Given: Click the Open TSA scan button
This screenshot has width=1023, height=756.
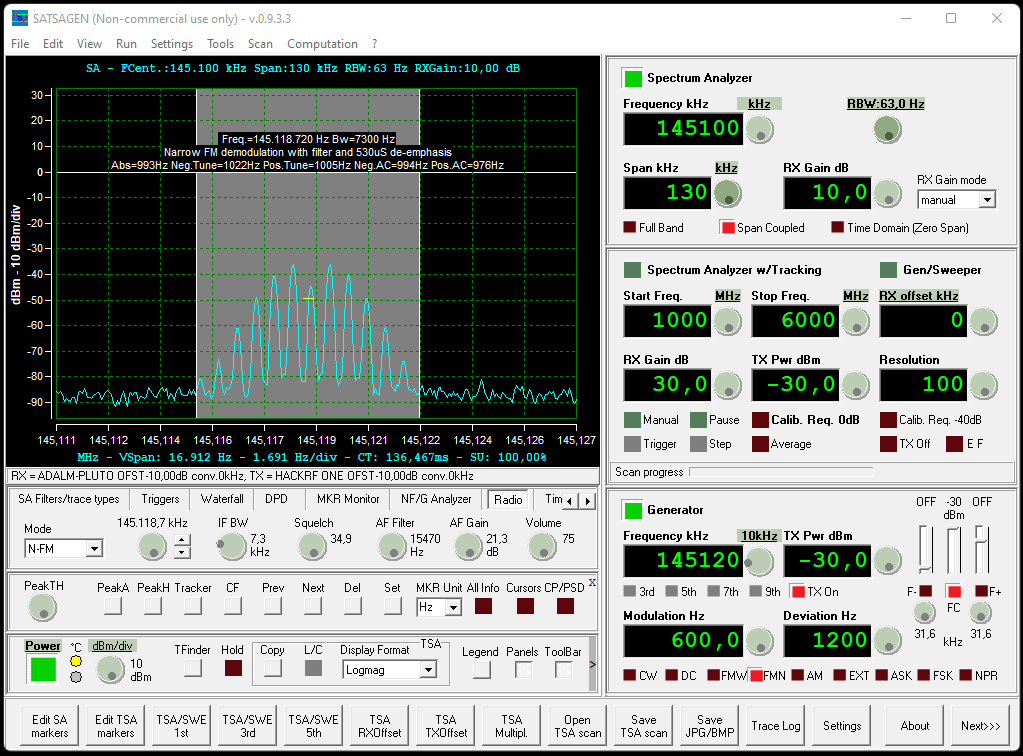Looking at the screenshot, I should pos(577,726).
